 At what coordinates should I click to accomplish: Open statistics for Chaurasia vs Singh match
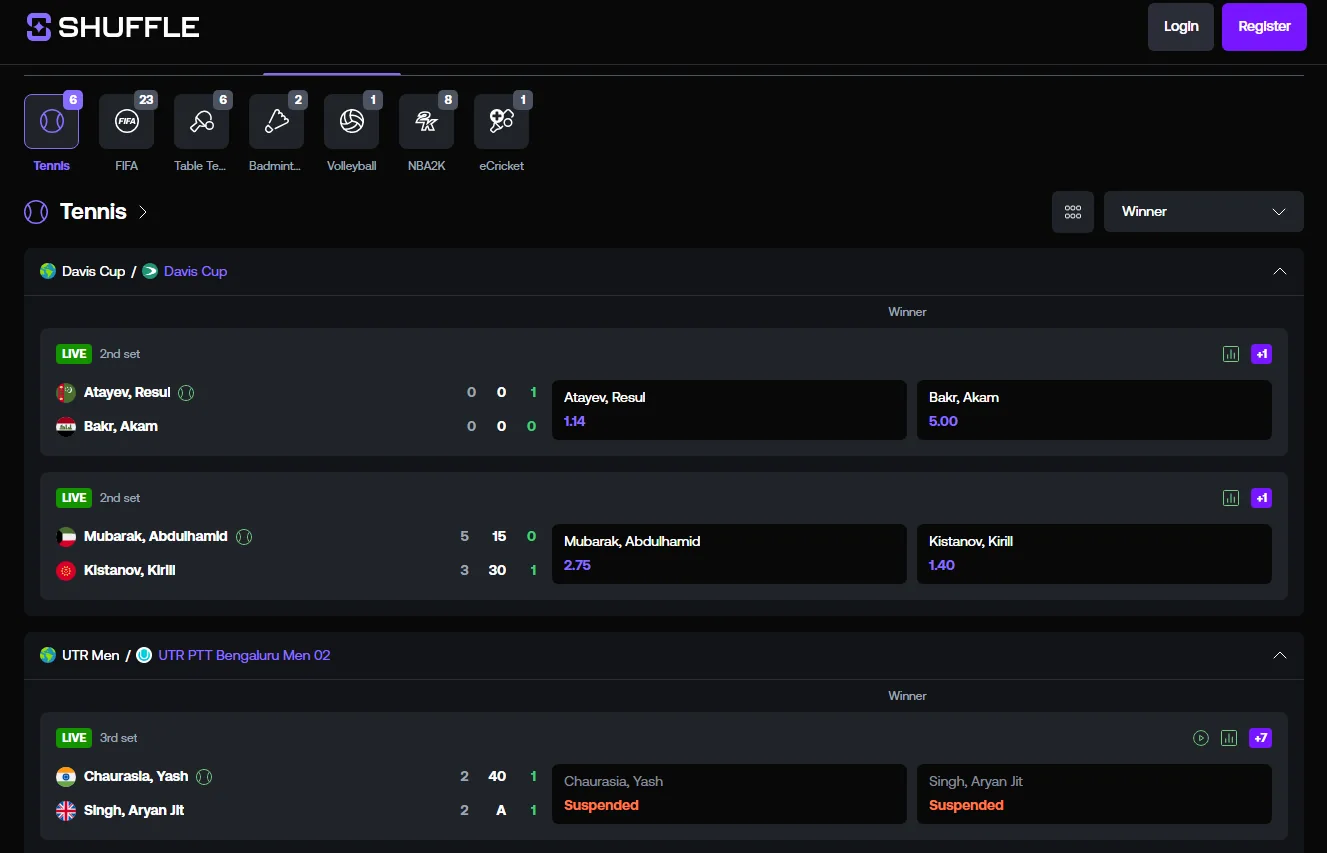1229,738
